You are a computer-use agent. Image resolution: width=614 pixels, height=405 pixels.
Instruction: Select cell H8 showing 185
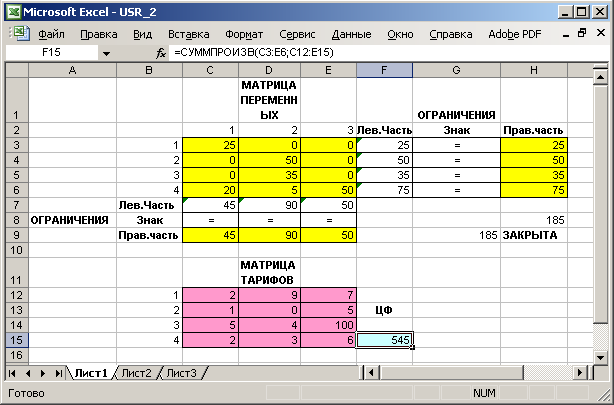[x=534, y=220]
